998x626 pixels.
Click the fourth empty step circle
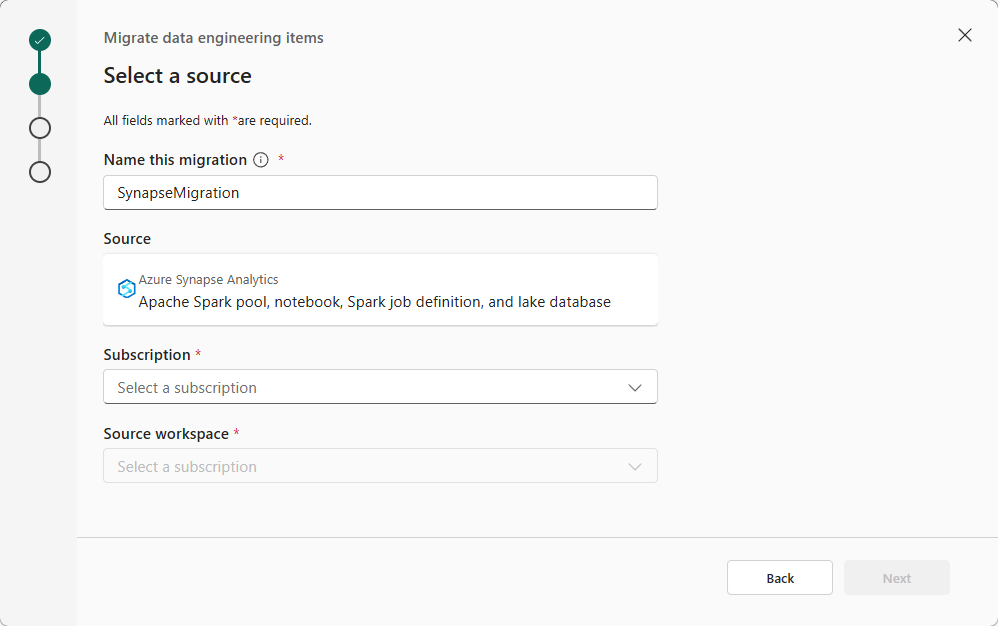click(x=39, y=172)
